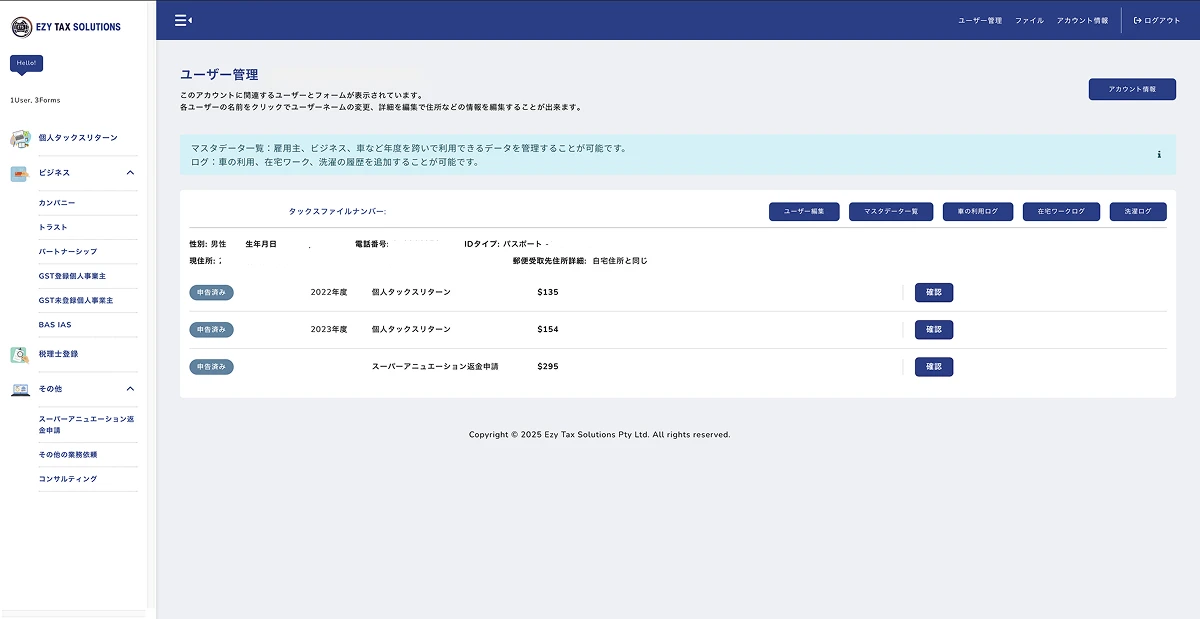The height and width of the screenshot is (619, 1200).
Task: Click the Hello! speech bubble
Action: pos(26,63)
